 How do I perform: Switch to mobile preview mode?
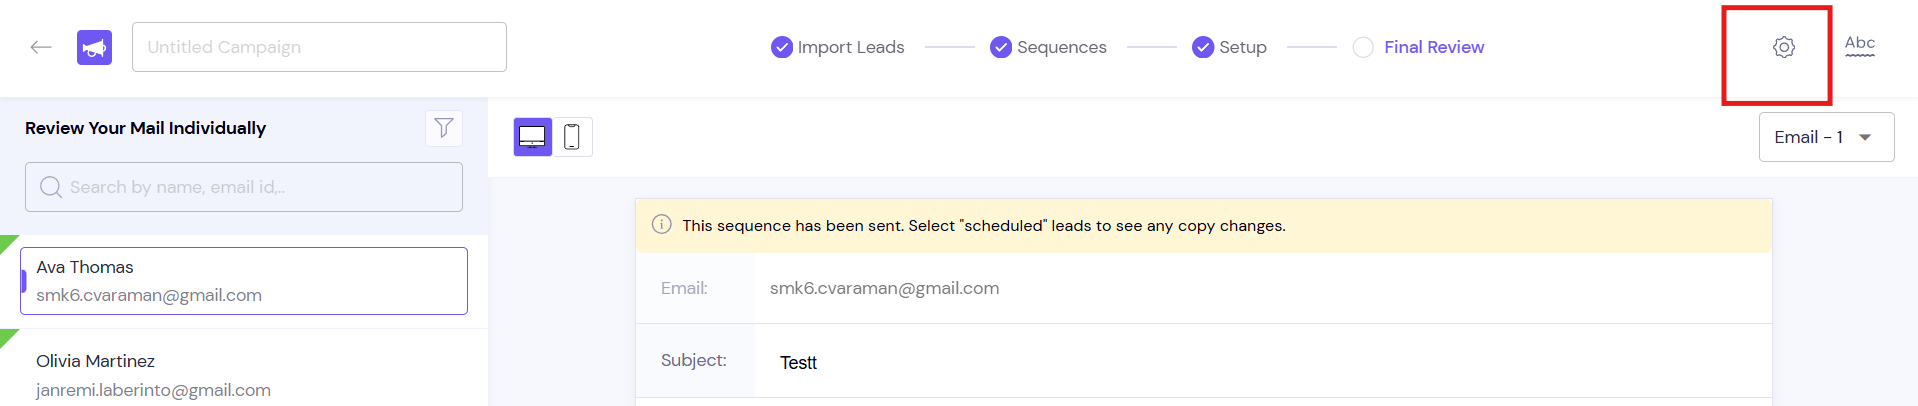572,137
